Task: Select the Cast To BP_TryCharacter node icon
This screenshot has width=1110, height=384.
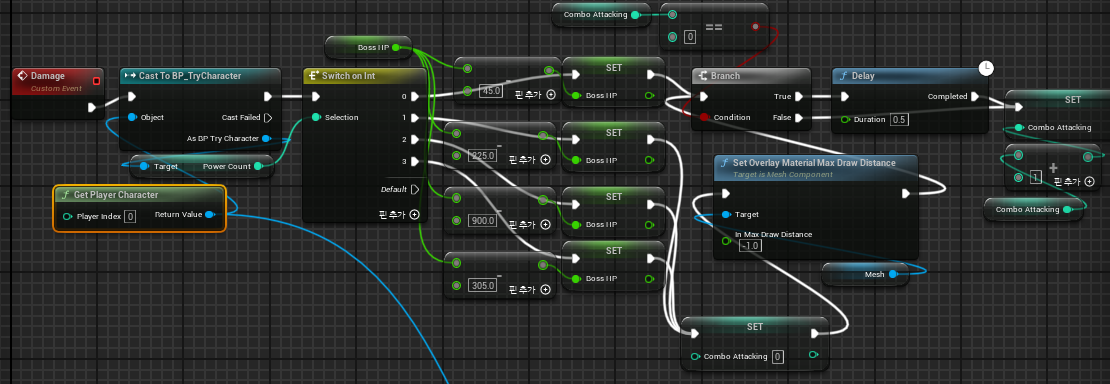Action: point(130,76)
